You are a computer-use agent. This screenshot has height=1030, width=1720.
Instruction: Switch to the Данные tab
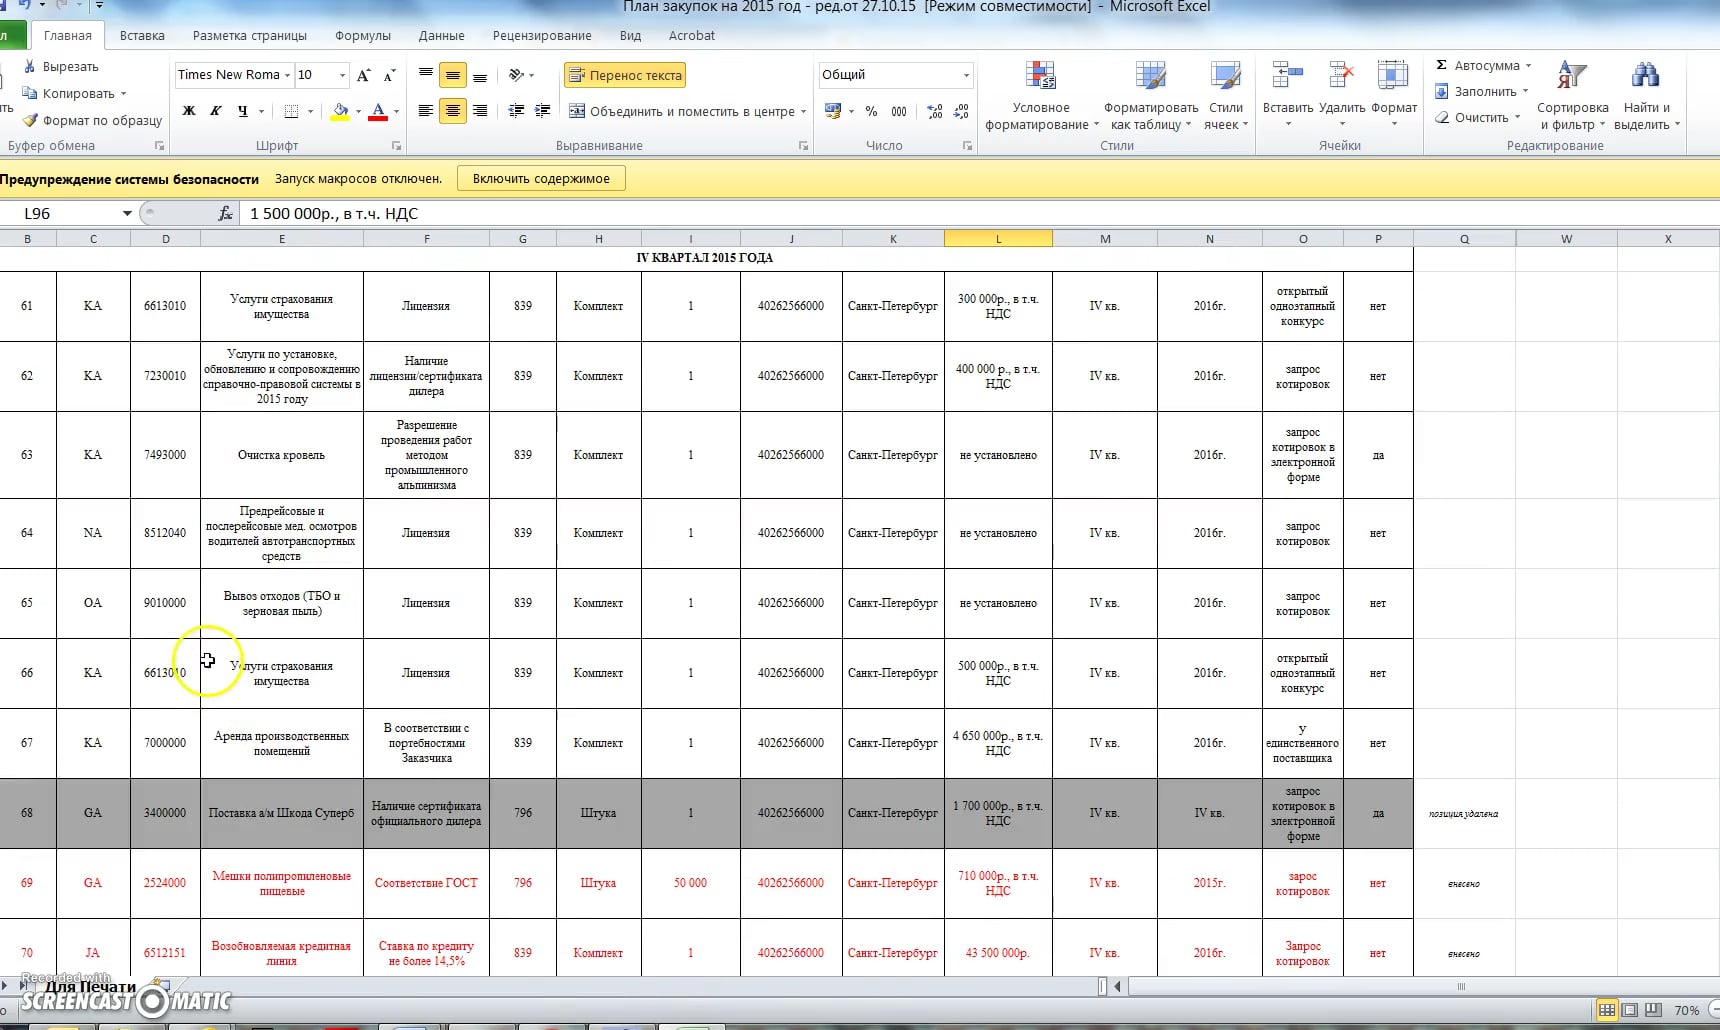click(x=442, y=35)
